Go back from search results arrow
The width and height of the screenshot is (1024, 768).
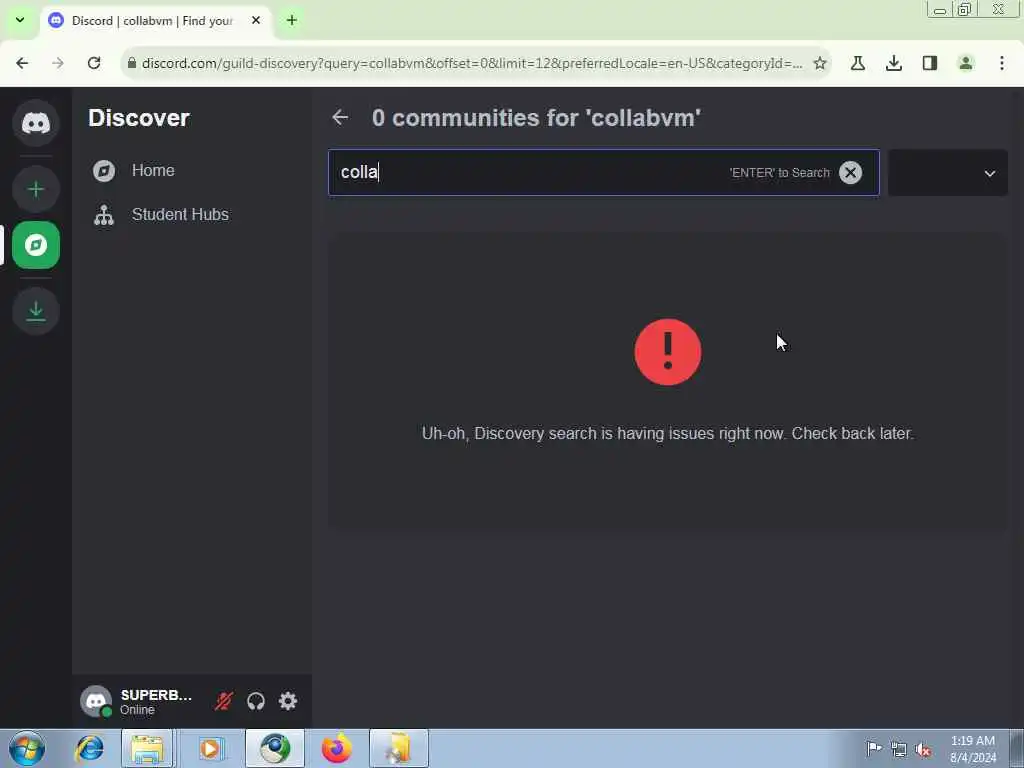pos(340,118)
